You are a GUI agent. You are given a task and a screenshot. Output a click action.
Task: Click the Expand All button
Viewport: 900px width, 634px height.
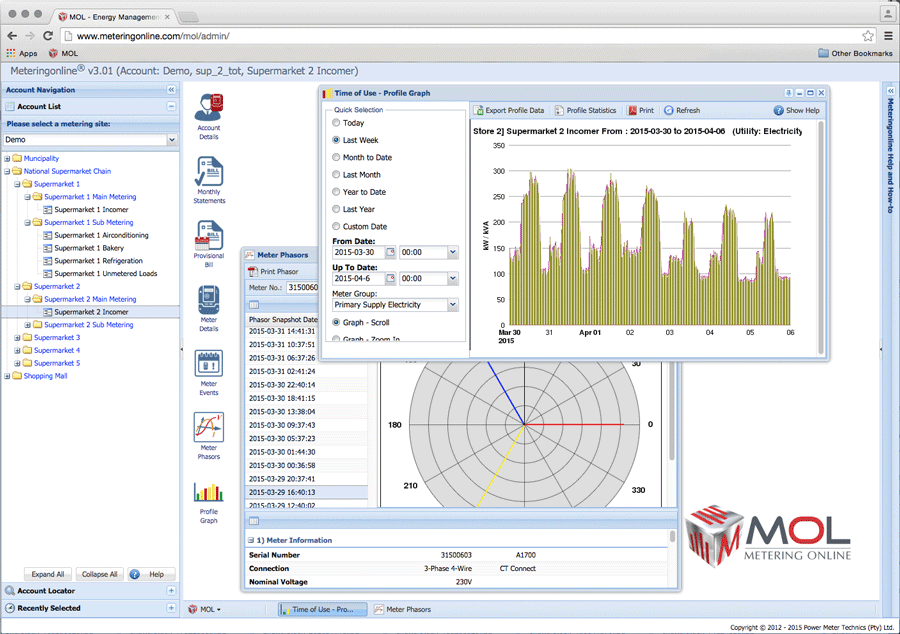coord(48,575)
